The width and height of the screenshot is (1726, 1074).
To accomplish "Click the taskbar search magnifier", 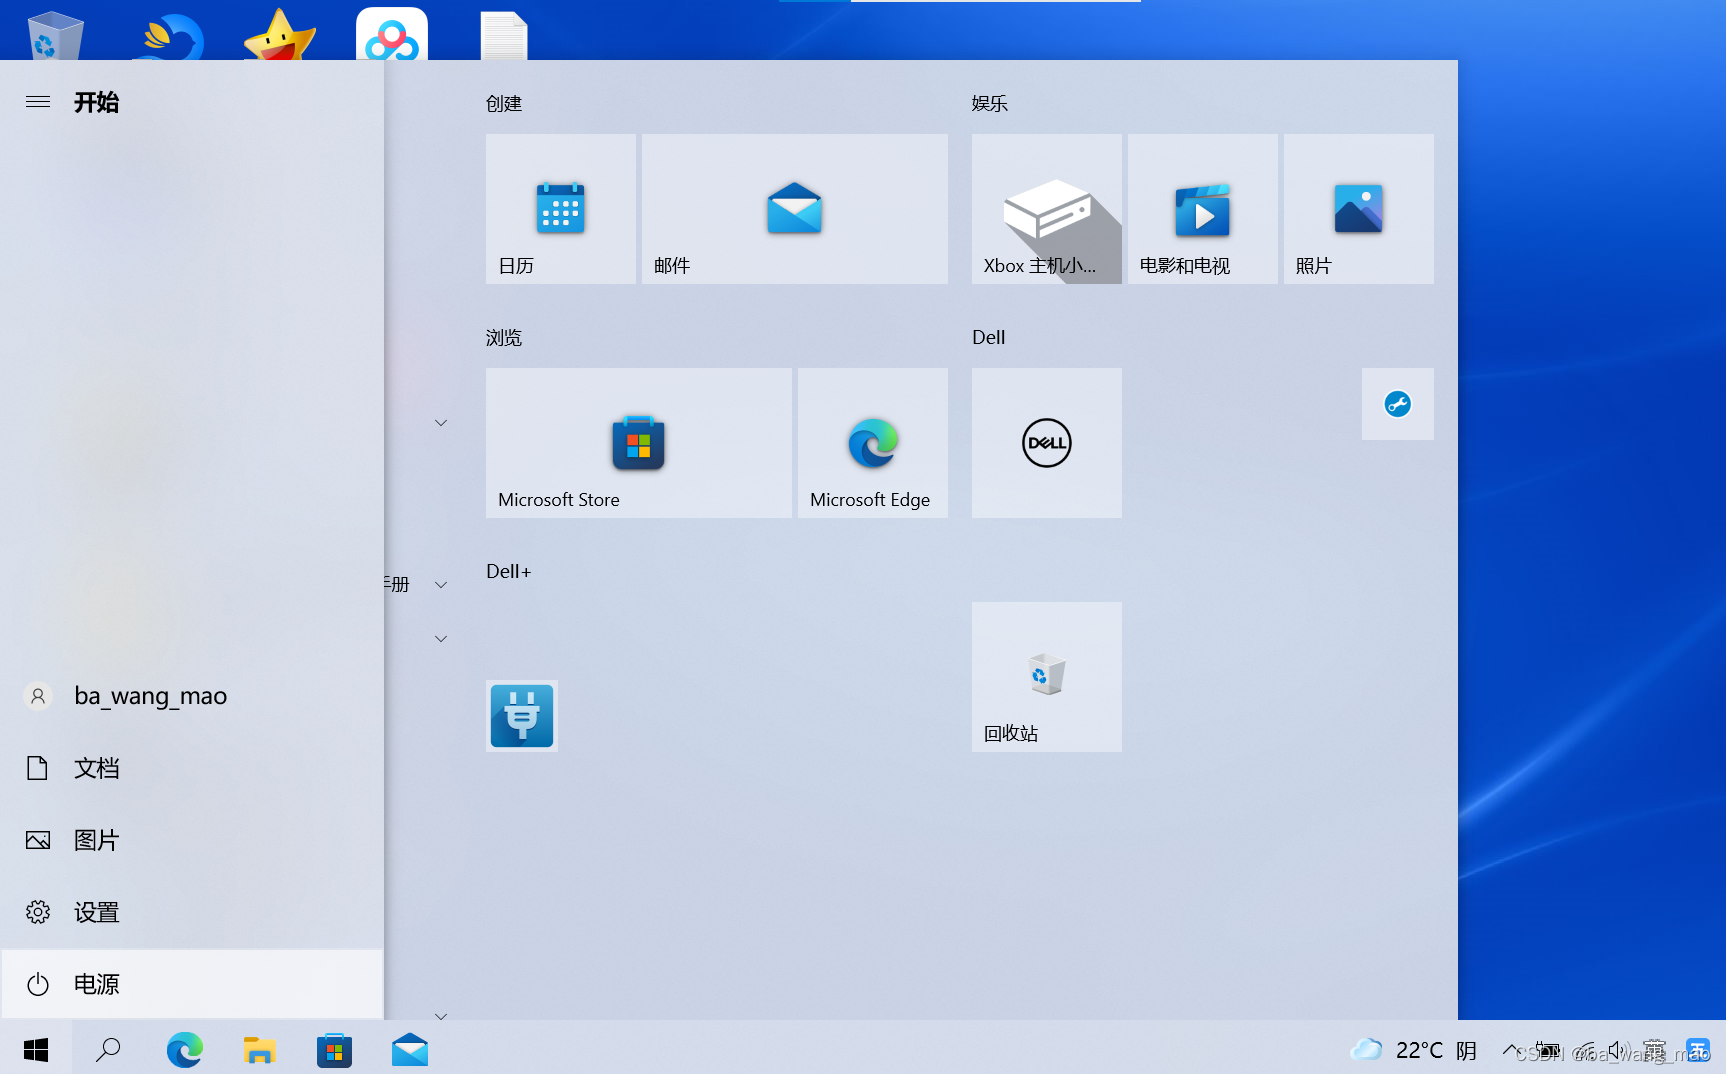I will click(108, 1049).
